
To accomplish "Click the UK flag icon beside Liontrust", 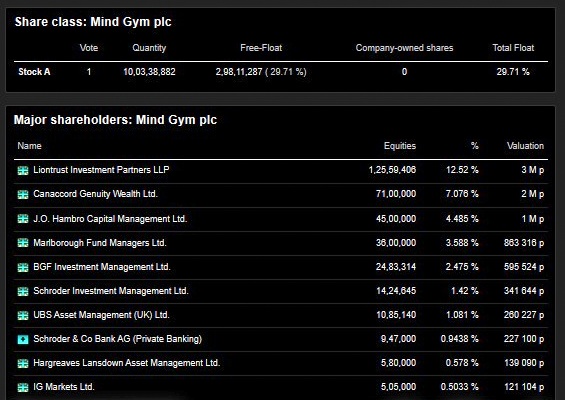I will click(x=23, y=170).
